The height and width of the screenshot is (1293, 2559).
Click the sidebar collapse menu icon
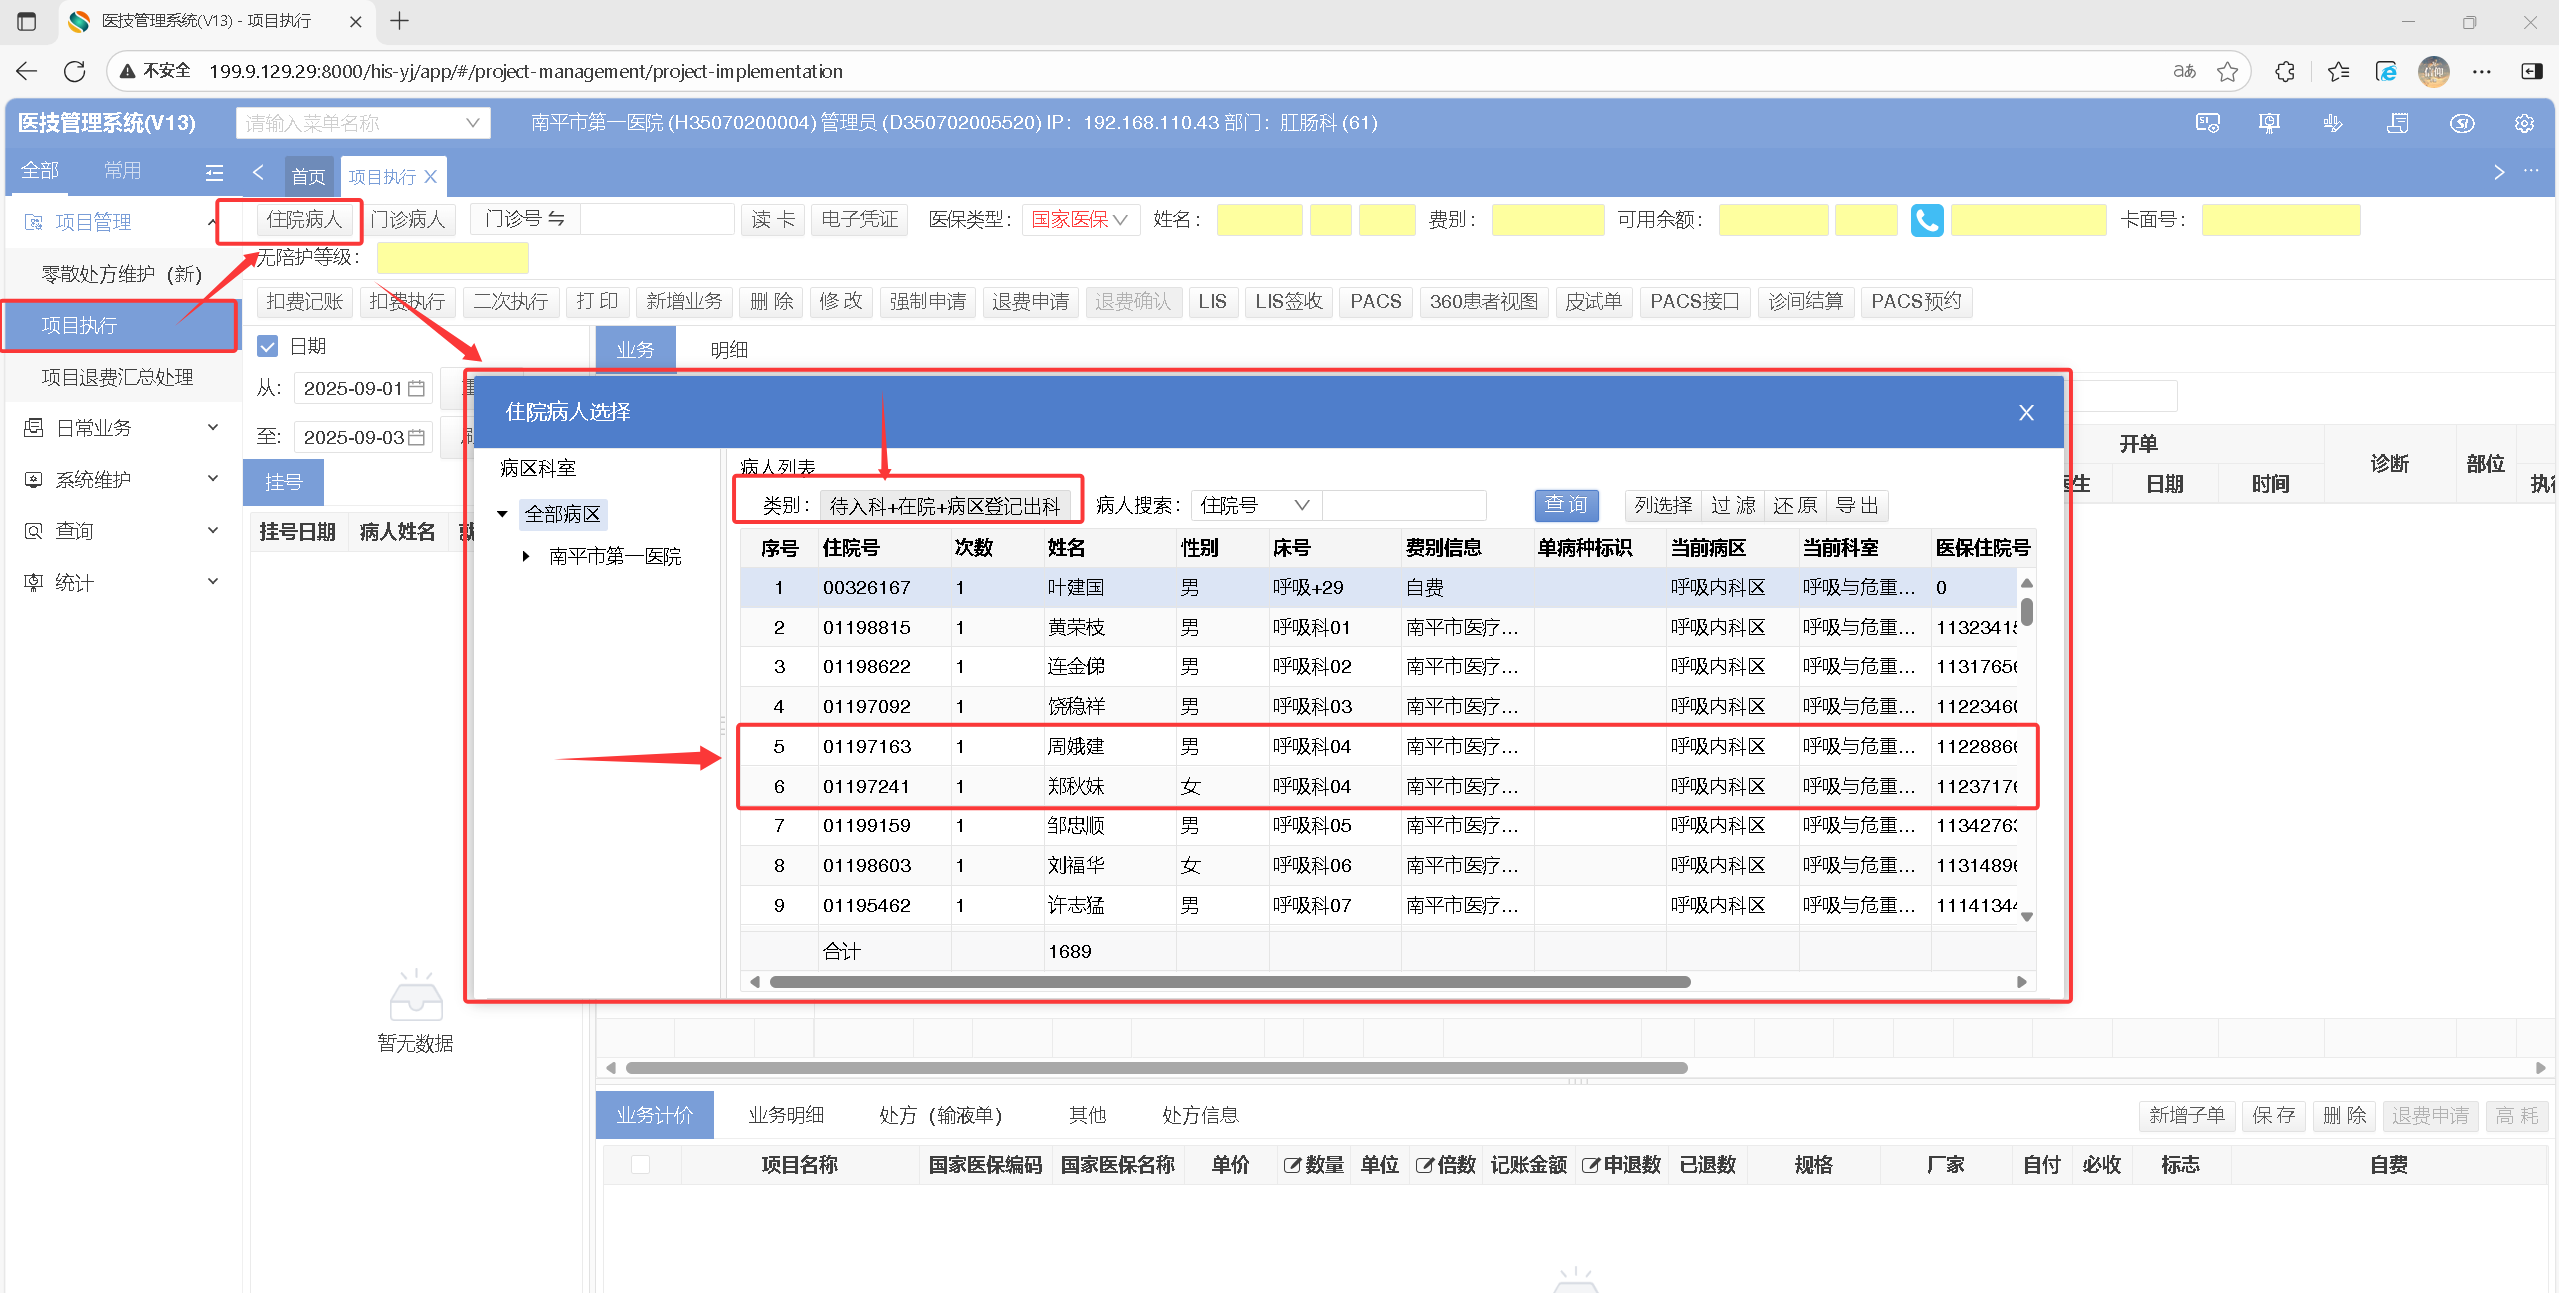pos(214,173)
